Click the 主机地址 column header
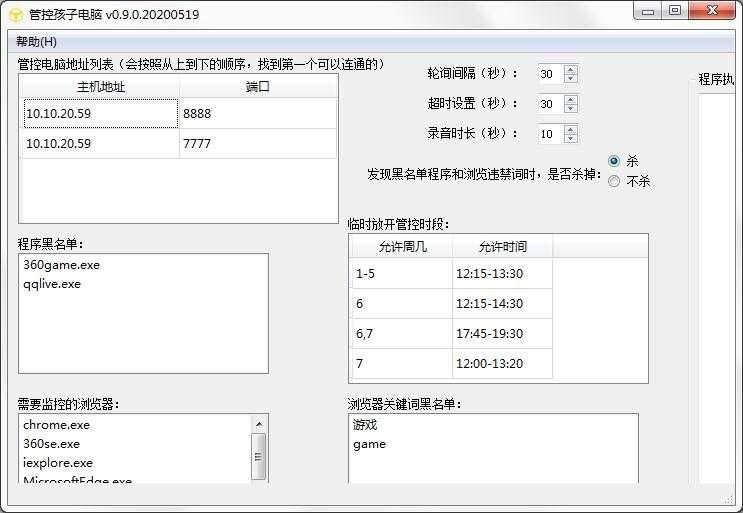This screenshot has width=743, height=513. [100, 87]
